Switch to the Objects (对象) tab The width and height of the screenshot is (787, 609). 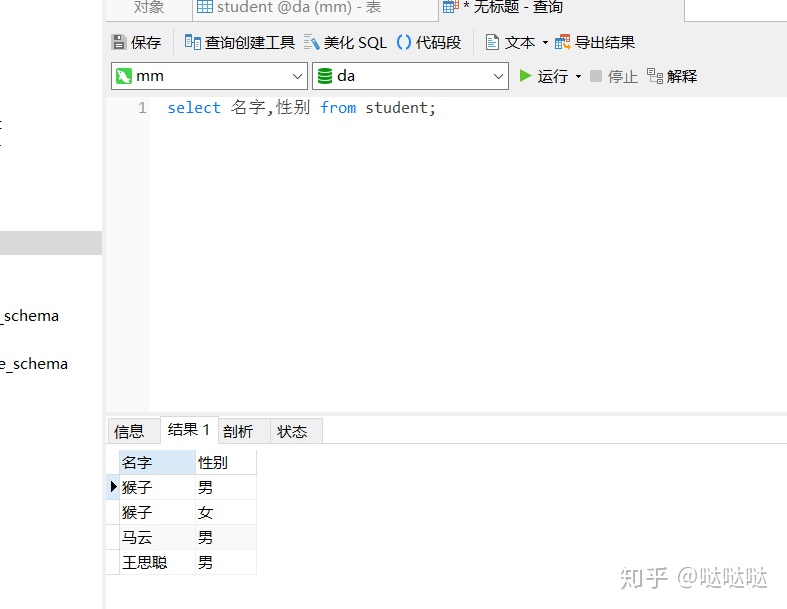click(149, 7)
